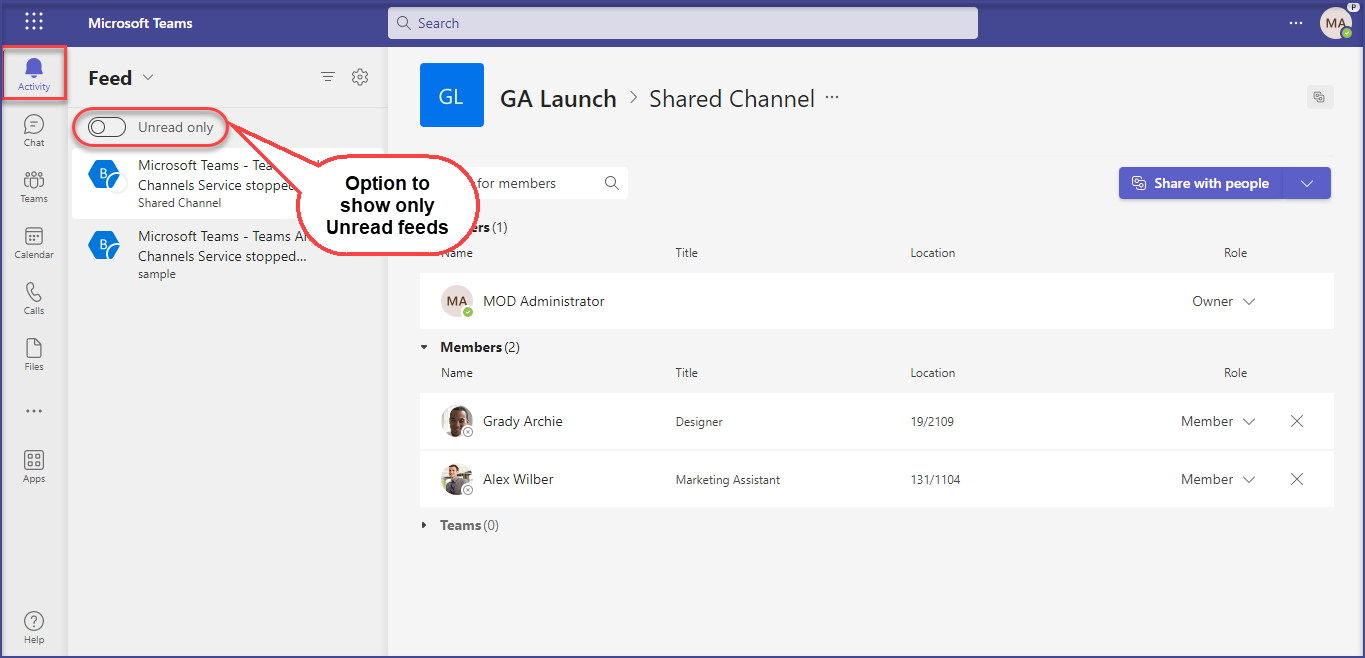Viewport: 1365px width, 658px height.
Task: Collapse the Members section
Action: click(x=425, y=348)
